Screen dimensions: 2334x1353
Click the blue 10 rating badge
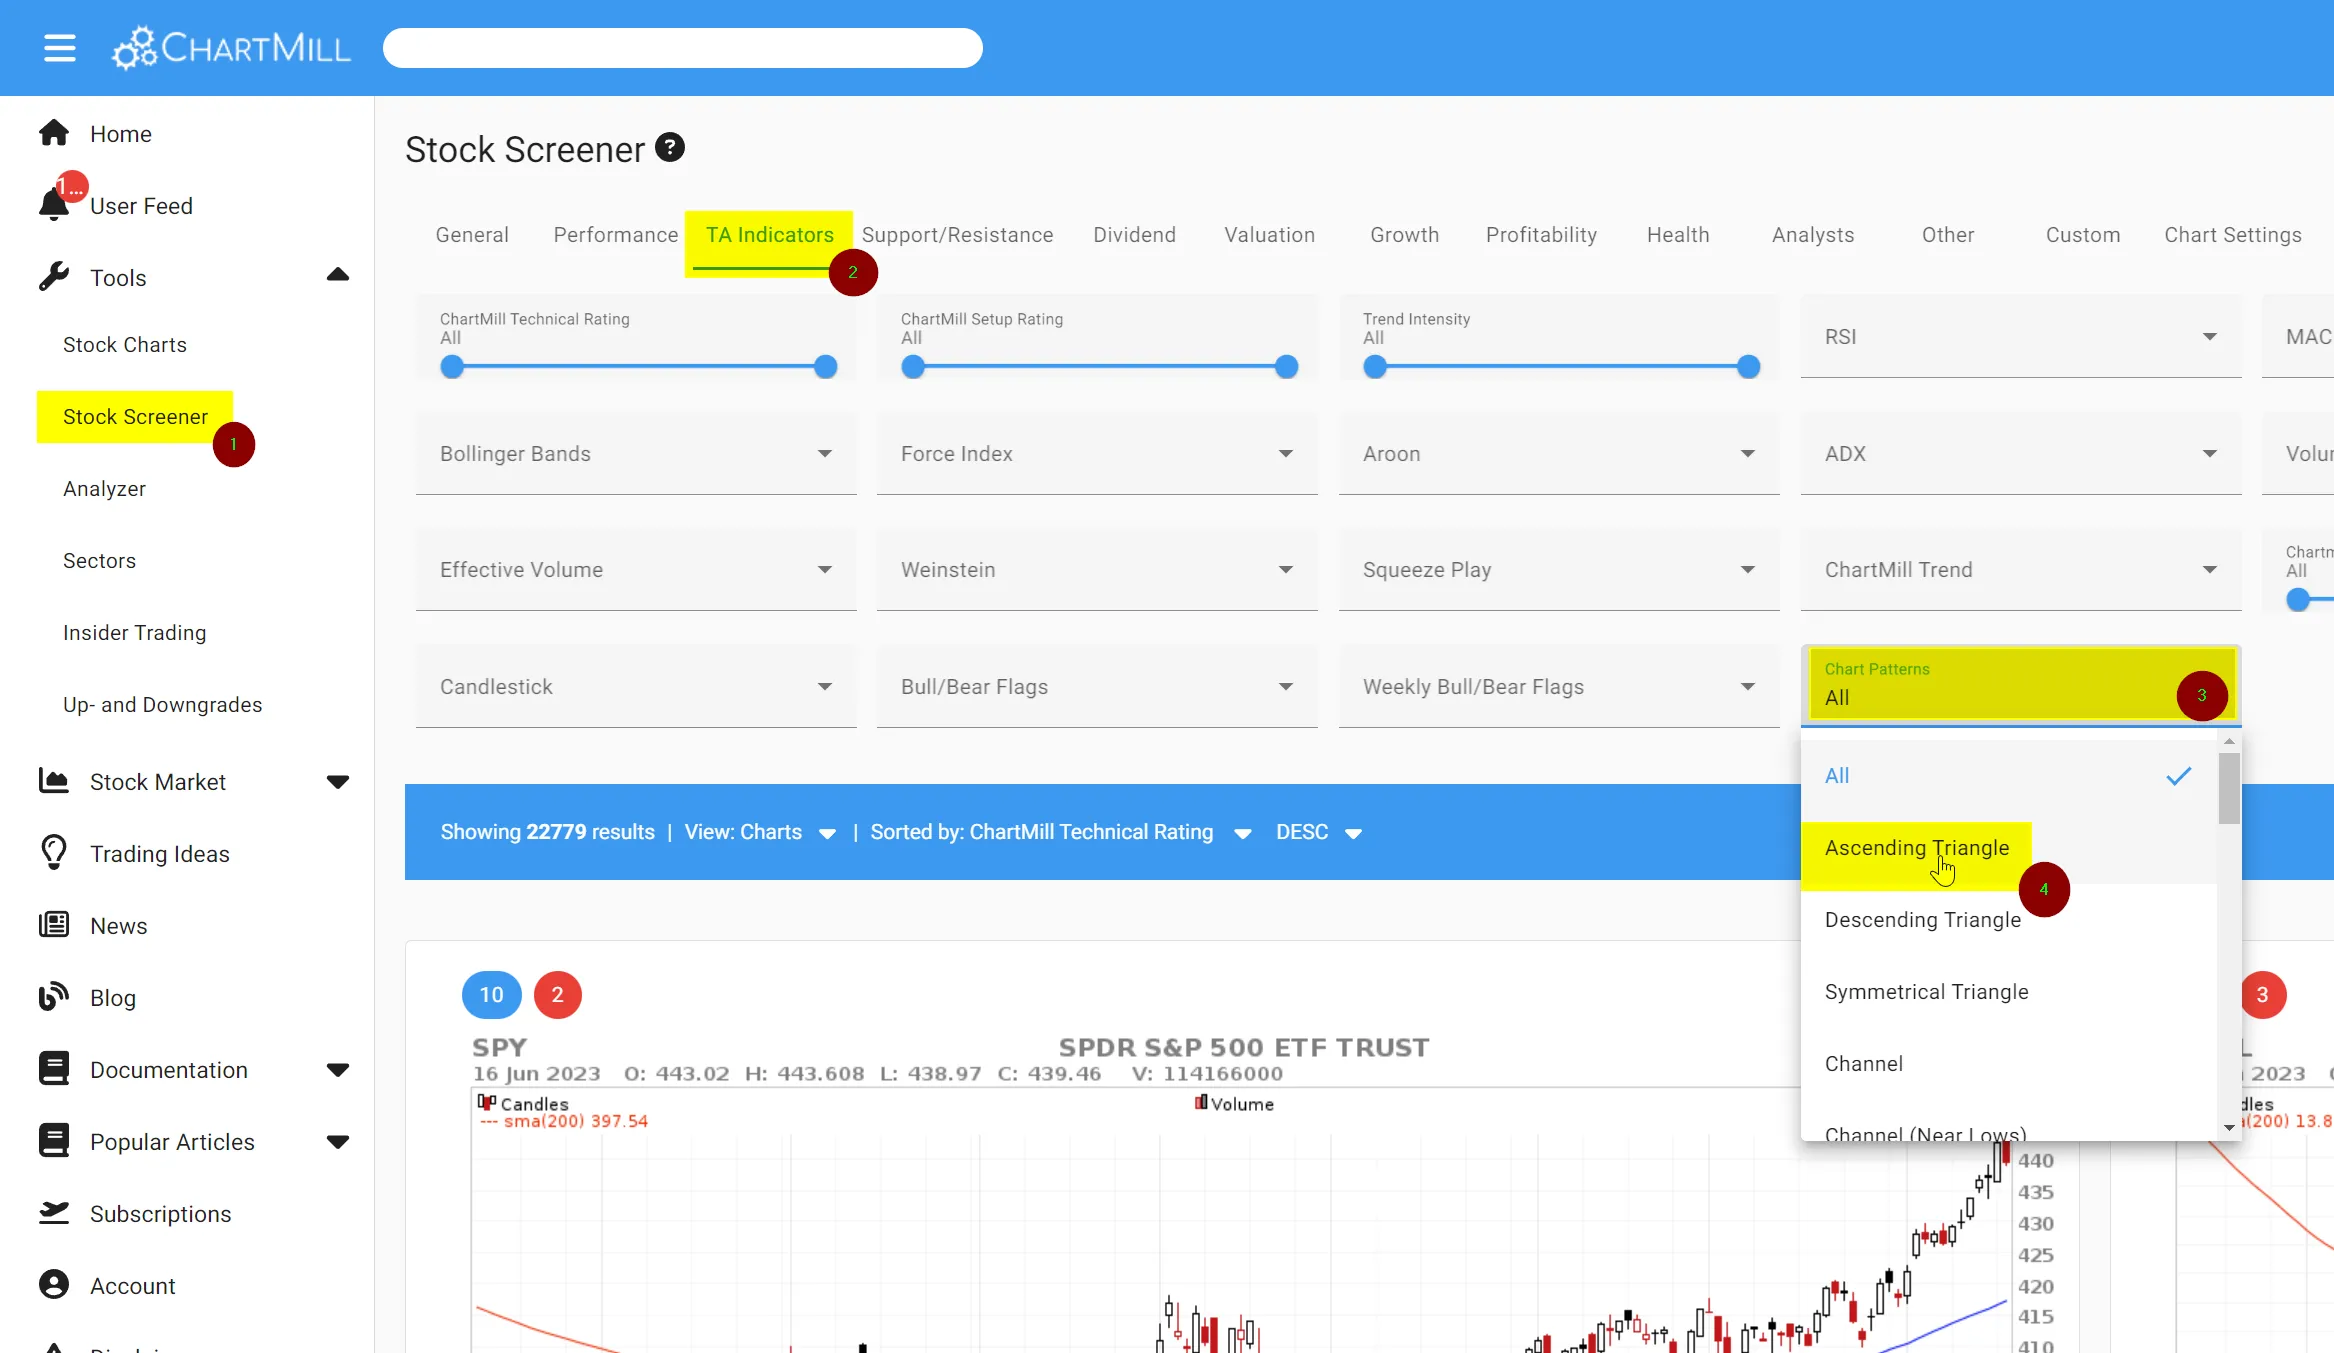(x=492, y=995)
